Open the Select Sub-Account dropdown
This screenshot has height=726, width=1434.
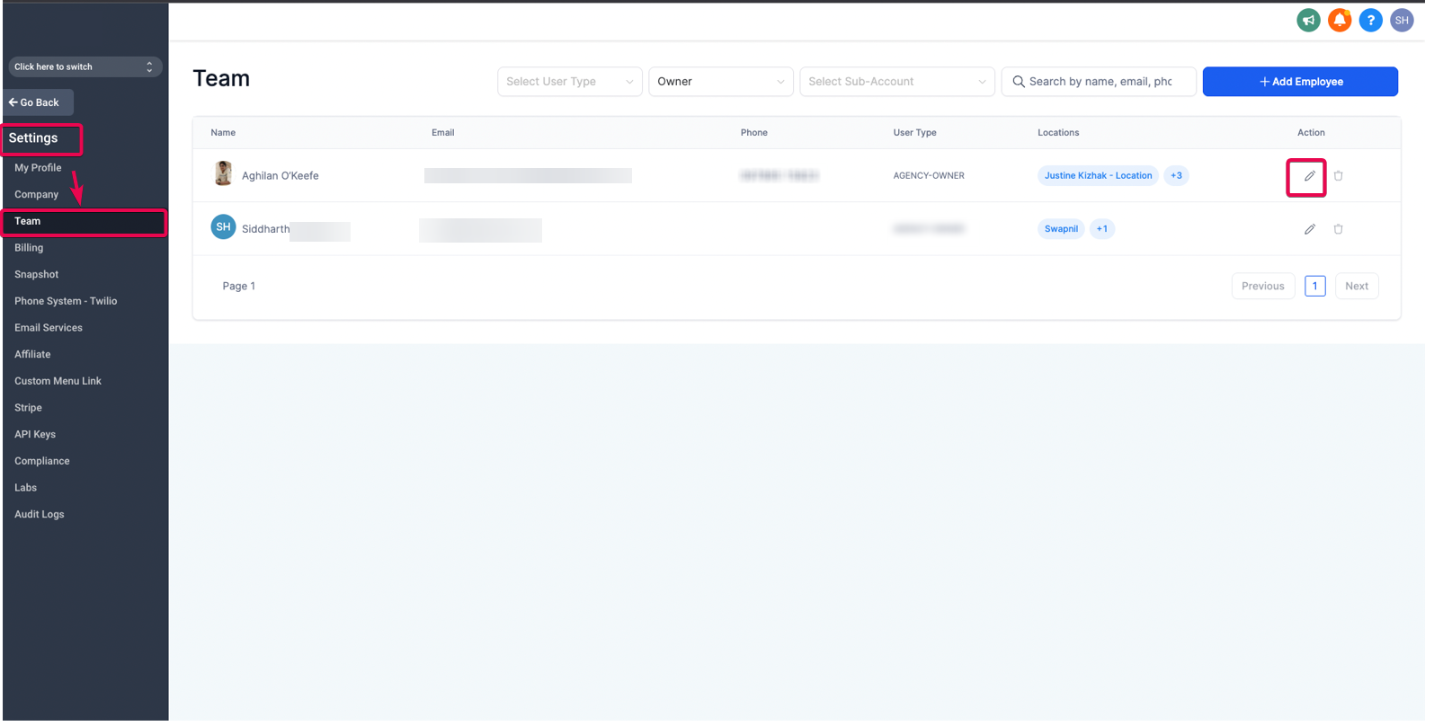(x=896, y=82)
